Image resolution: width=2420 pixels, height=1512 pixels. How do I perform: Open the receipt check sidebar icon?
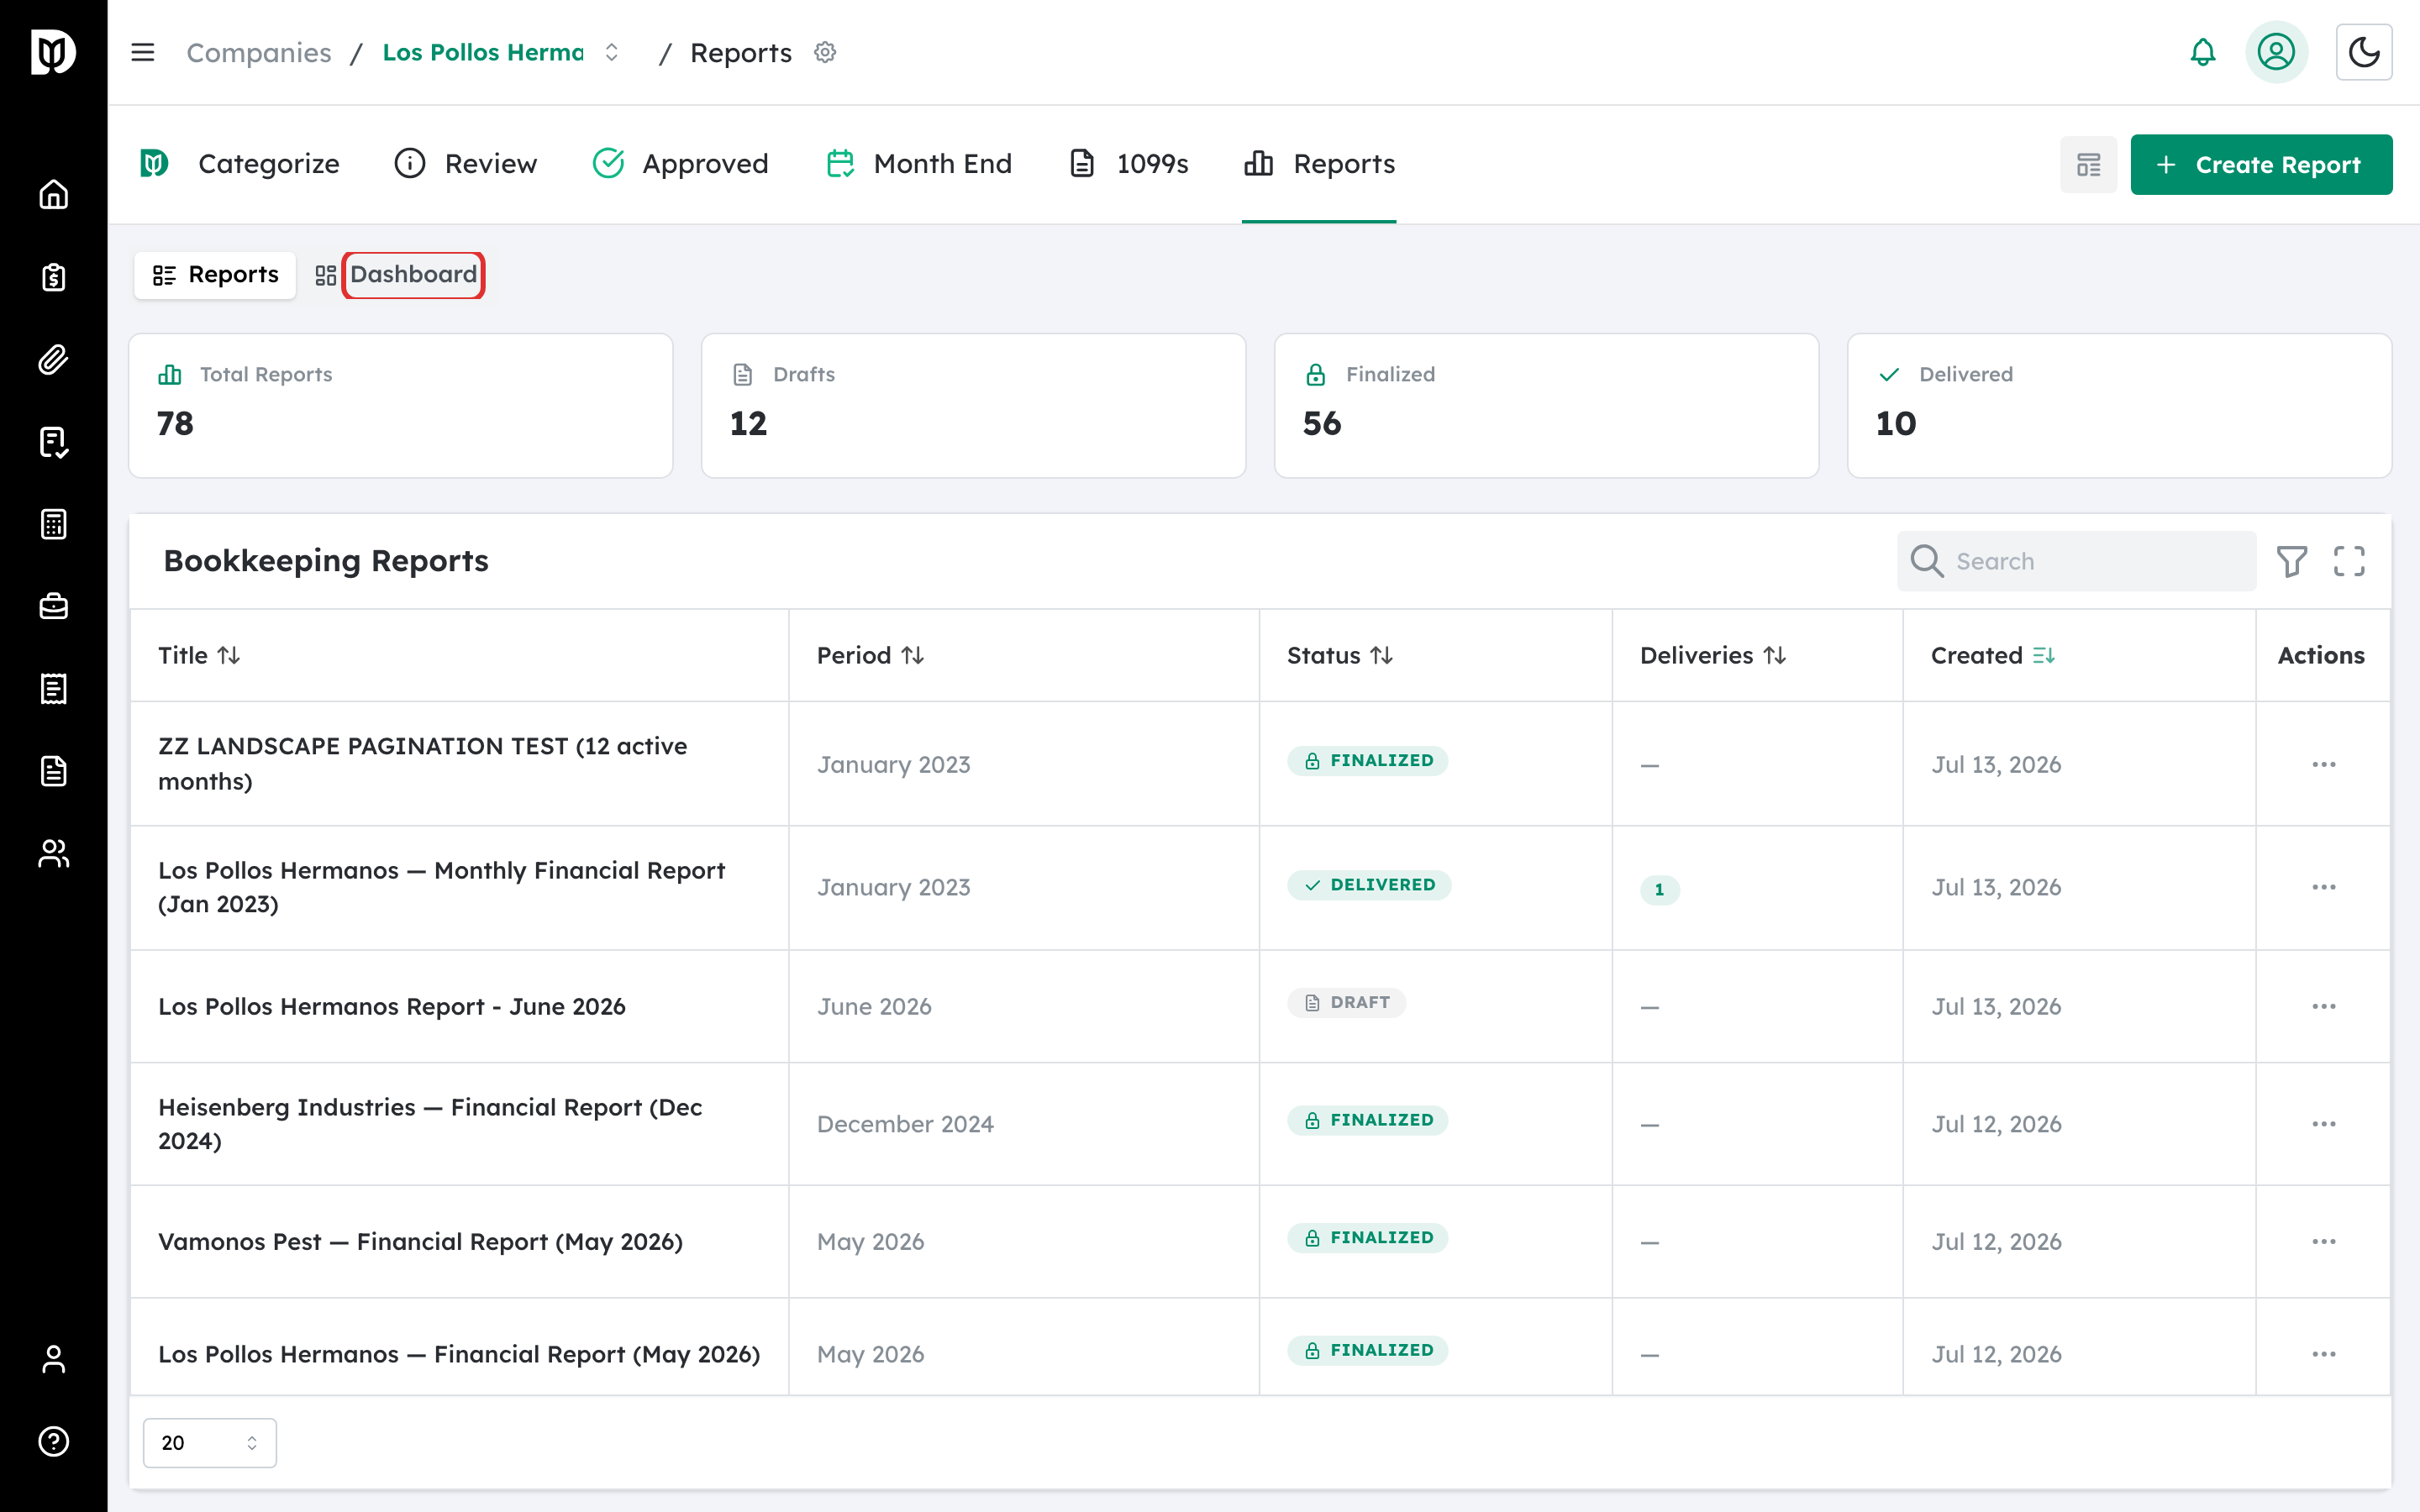pyautogui.click(x=53, y=442)
